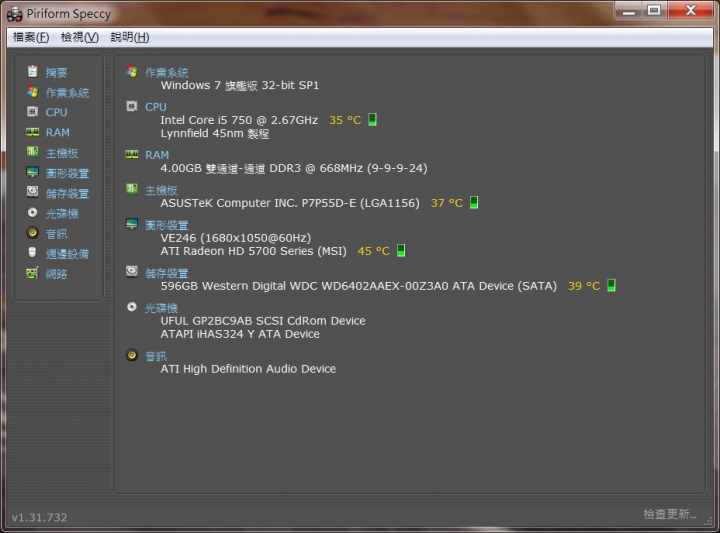Click the disc icon beside 光碟機 heading
Viewport: 720px width, 533px height.
coord(132,307)
